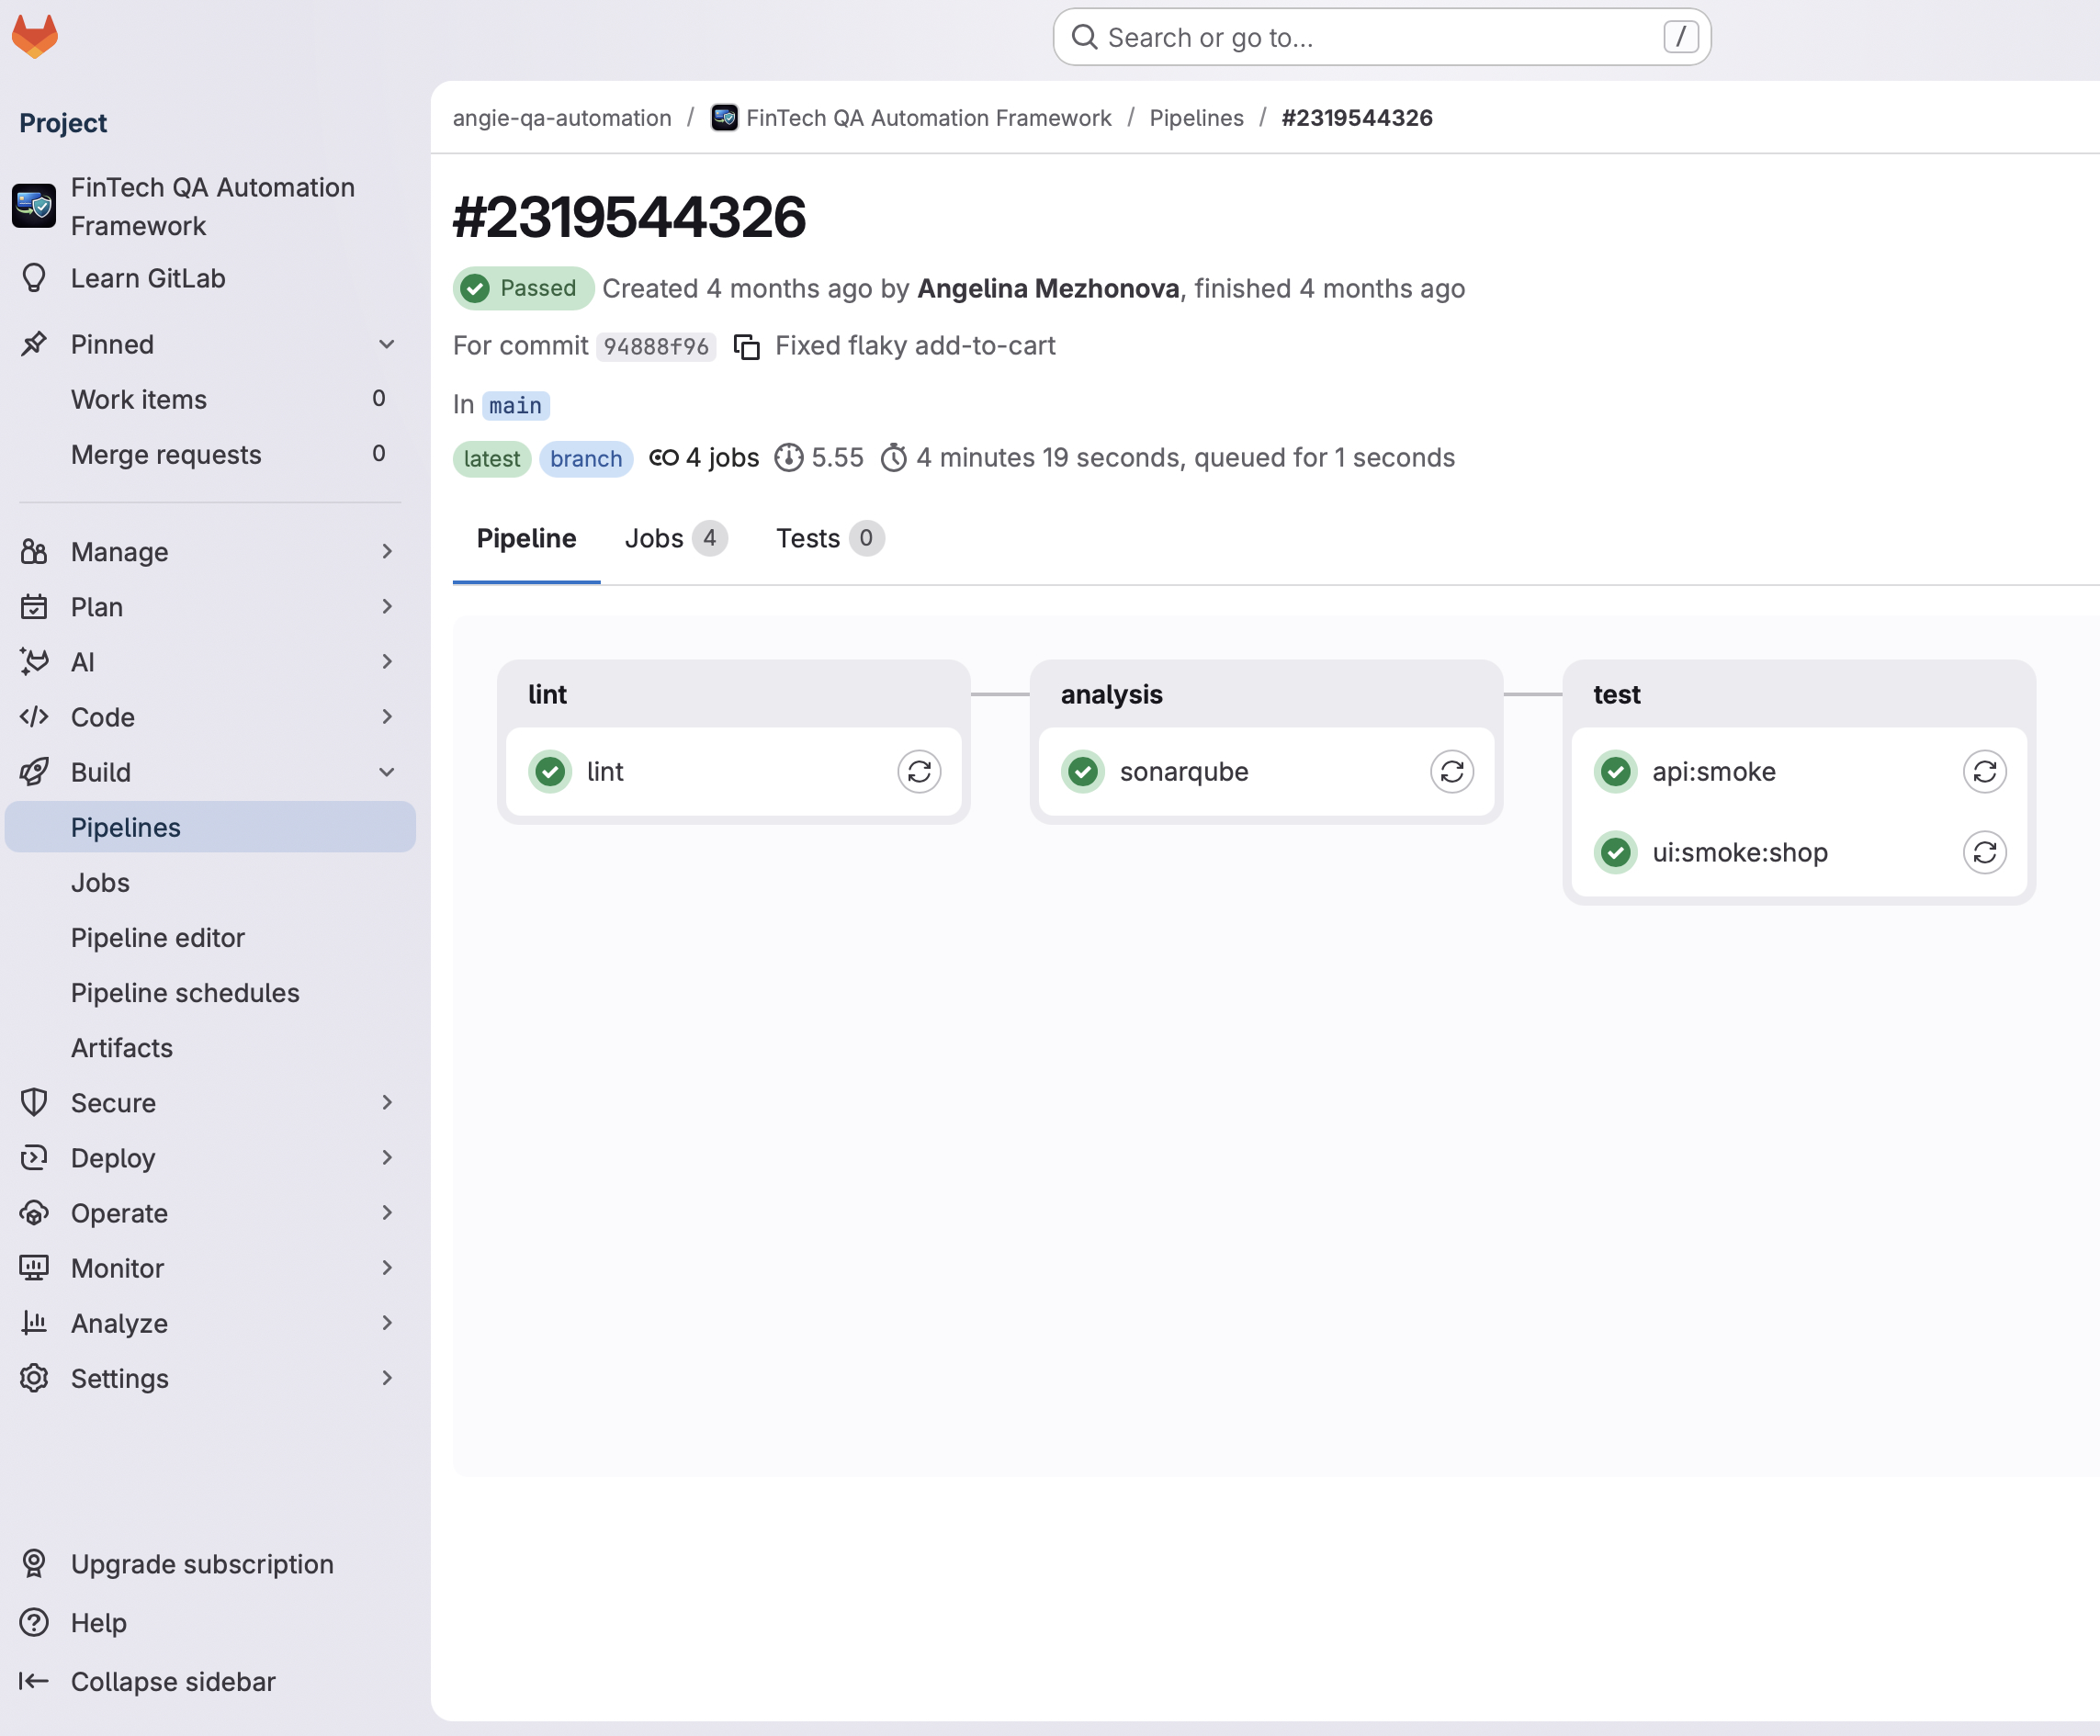Click the Search or go to field

tap(1381, 37)
